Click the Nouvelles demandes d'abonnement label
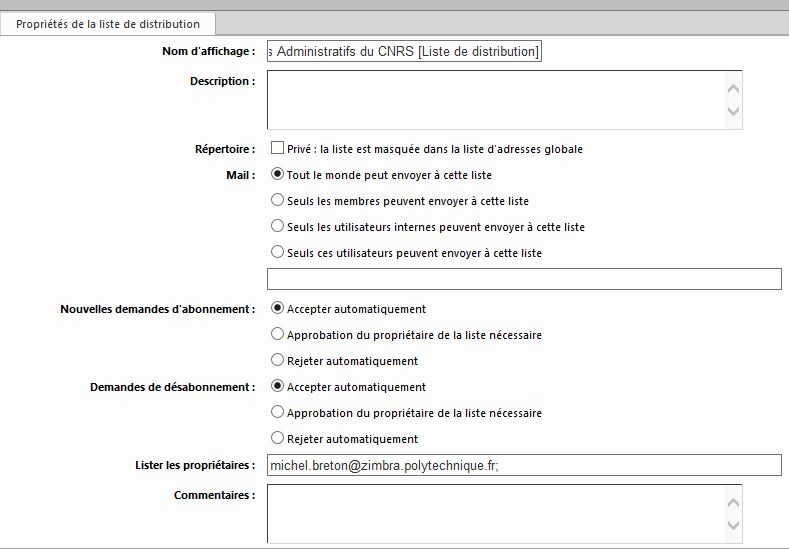789x550 pixels. click(x=157, y=309)
